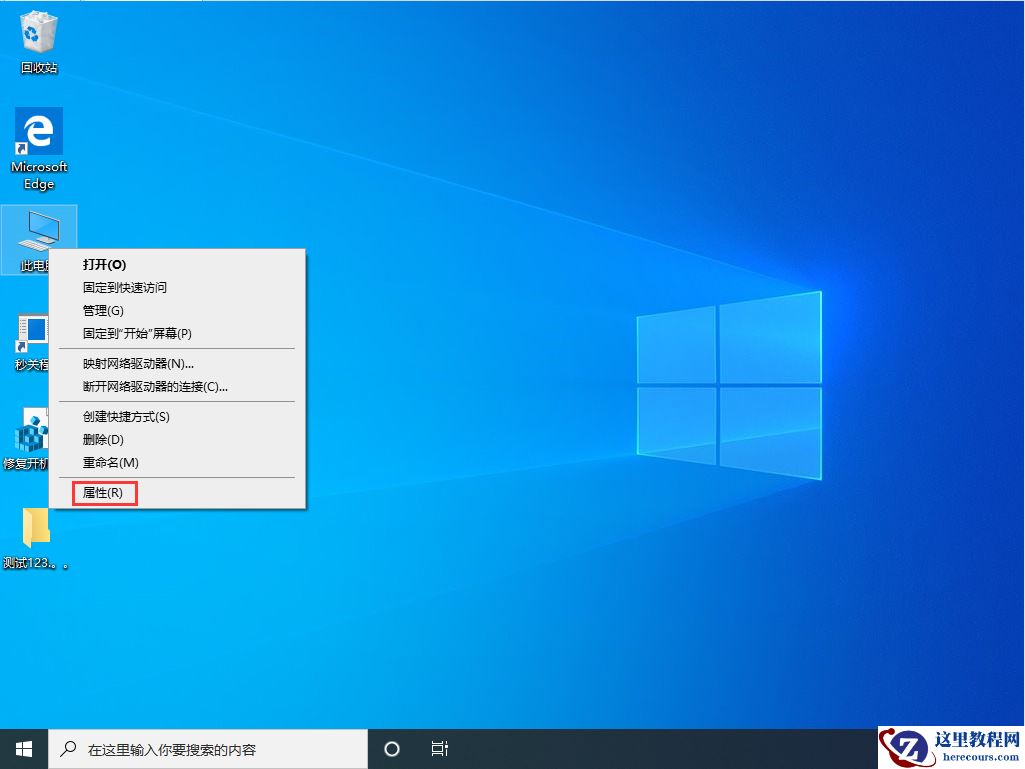Open the 修复开机 desktop shortcut
The width and height of the screenshot is (1025, 769).
[x=31, y=432]
